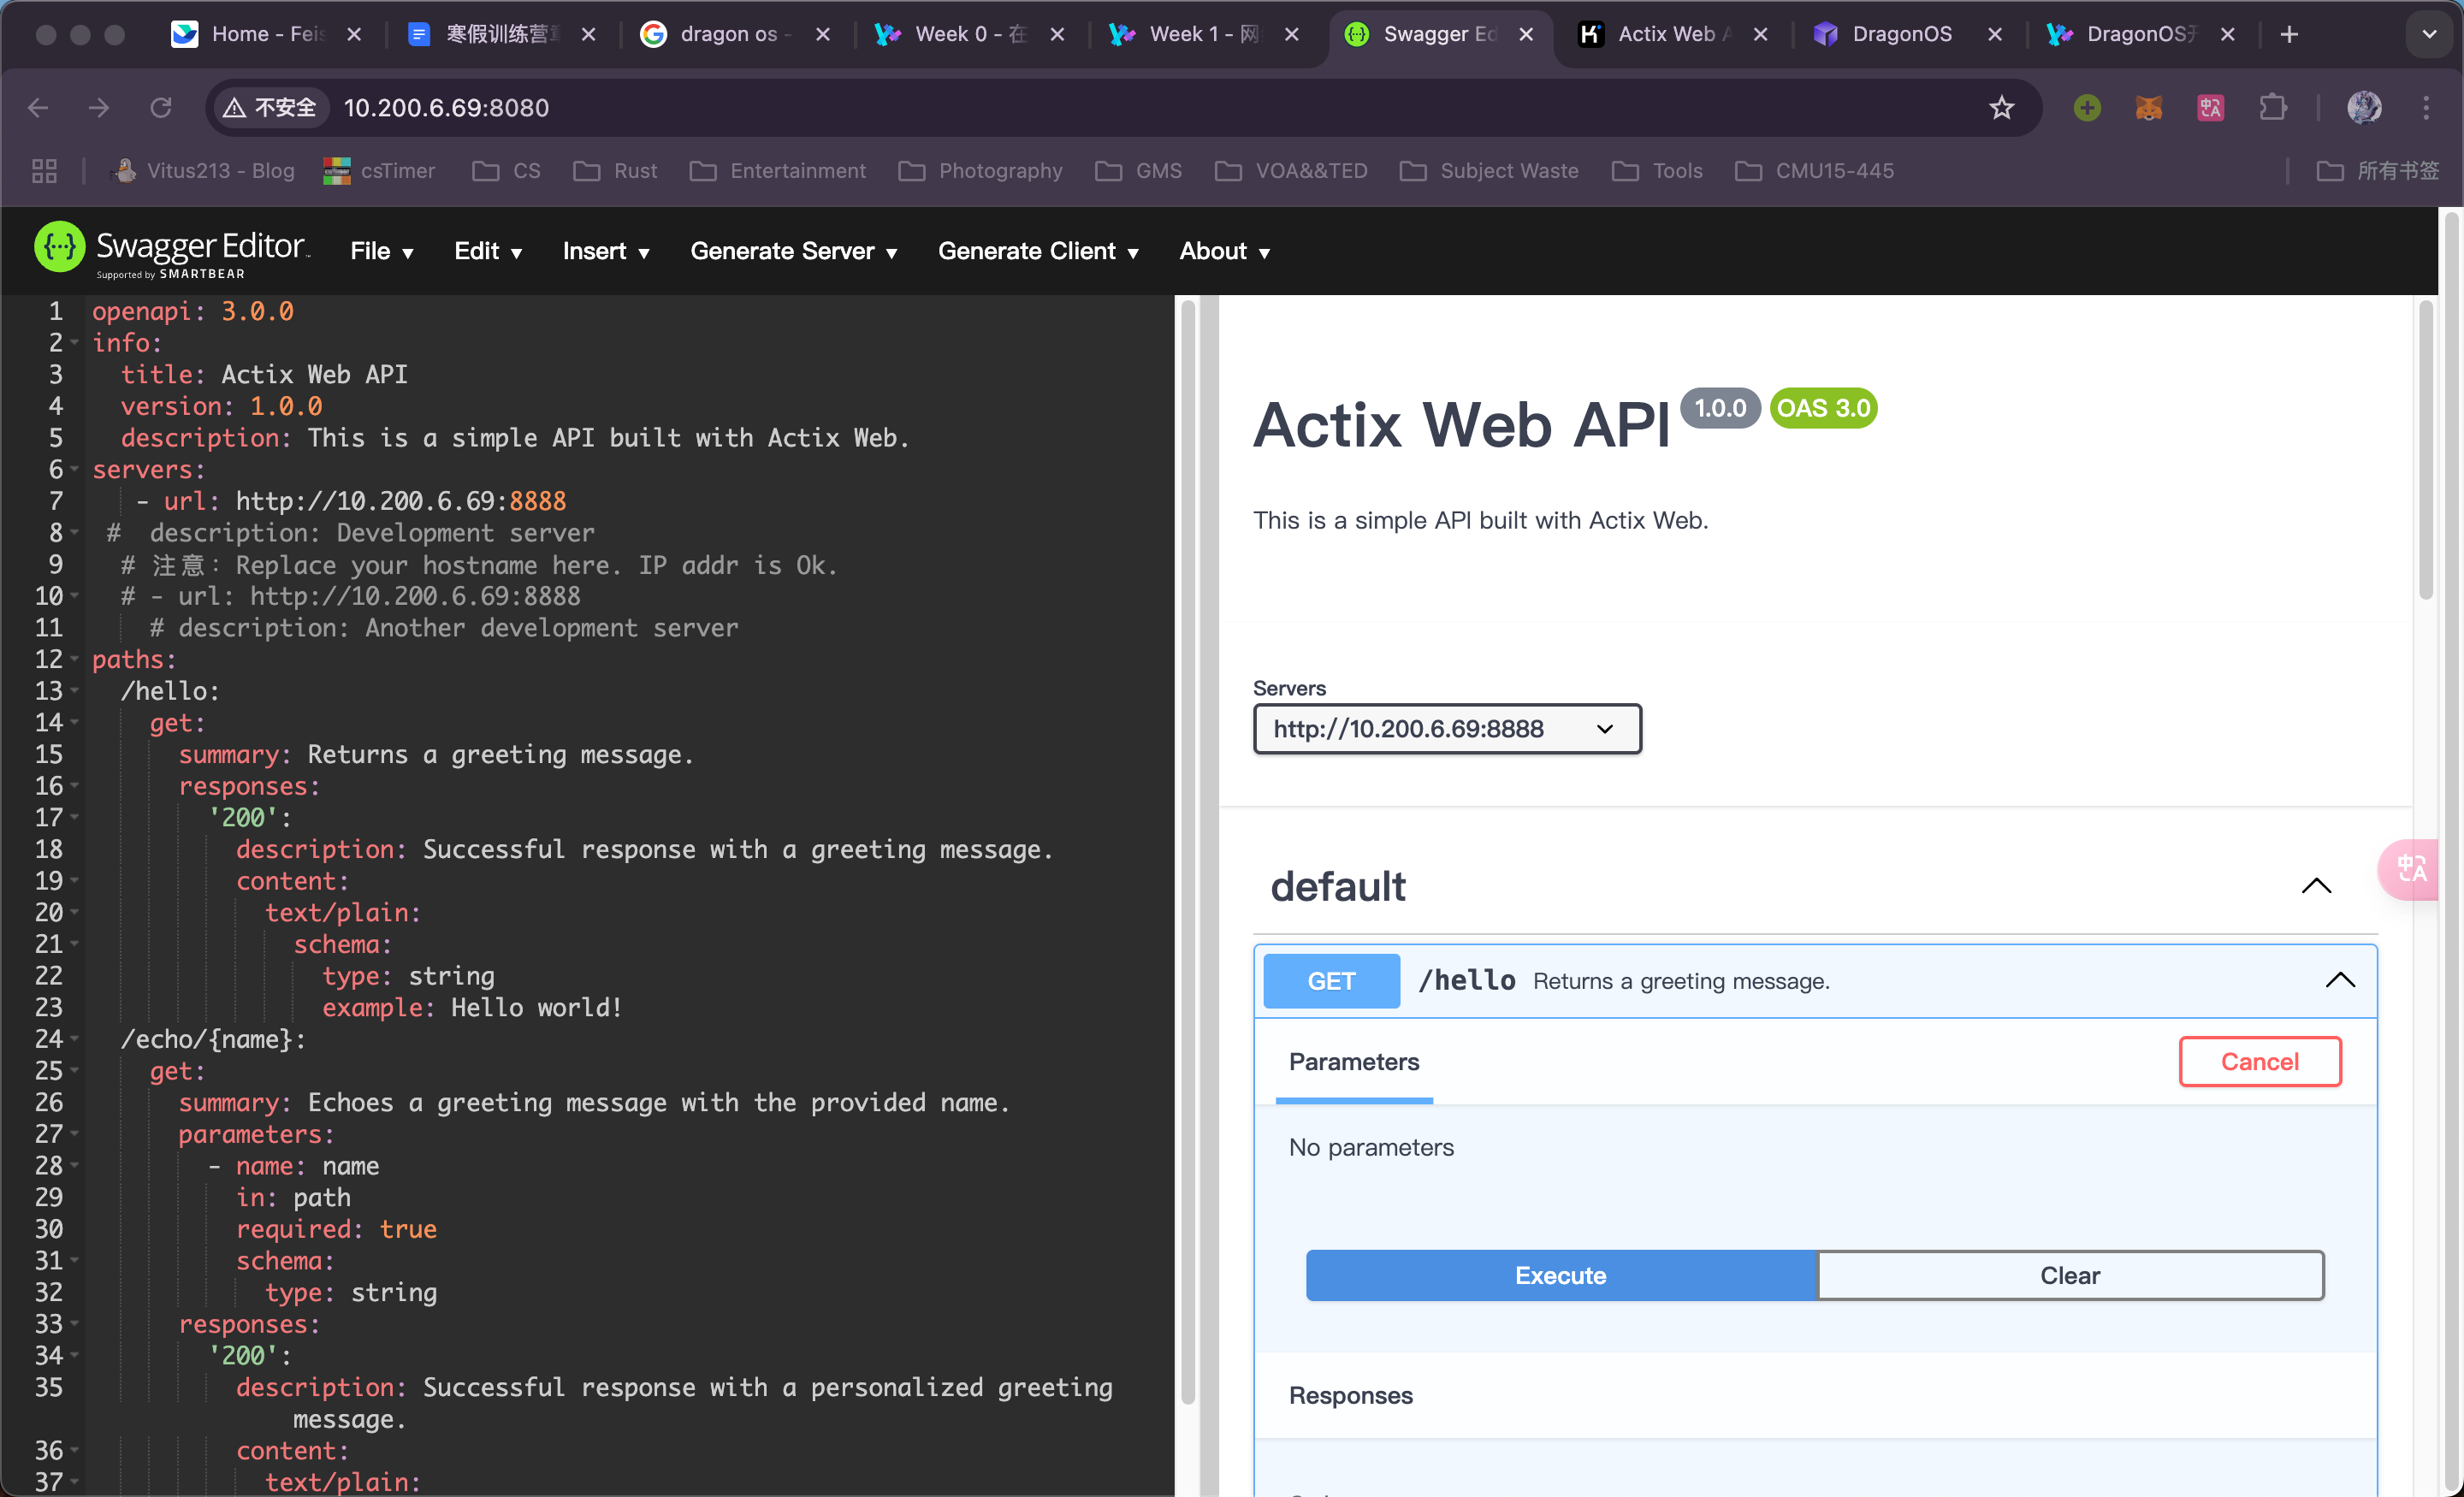Click the Cancel button
2464x1497 pixels.
click(x=2260, y=1061)
